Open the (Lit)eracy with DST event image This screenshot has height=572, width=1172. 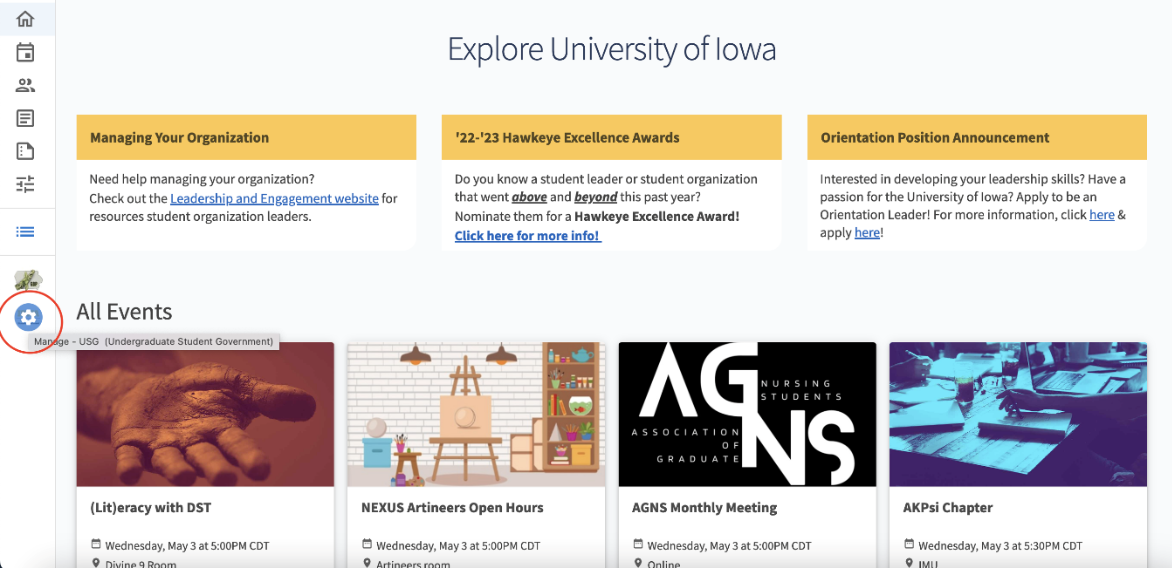[205, 414]
